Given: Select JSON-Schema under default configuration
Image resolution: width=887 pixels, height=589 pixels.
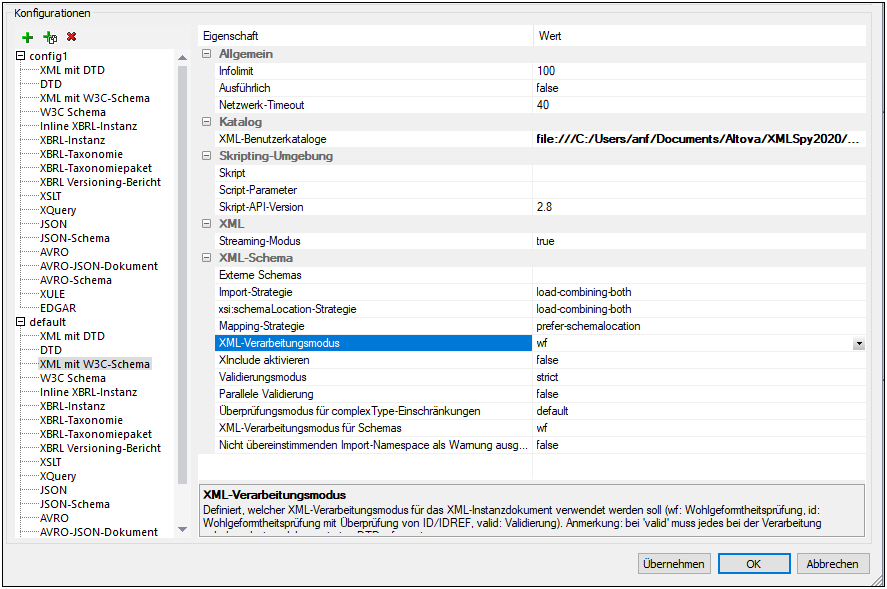Looking at the screenshot, I should click(x=75, y=505).
